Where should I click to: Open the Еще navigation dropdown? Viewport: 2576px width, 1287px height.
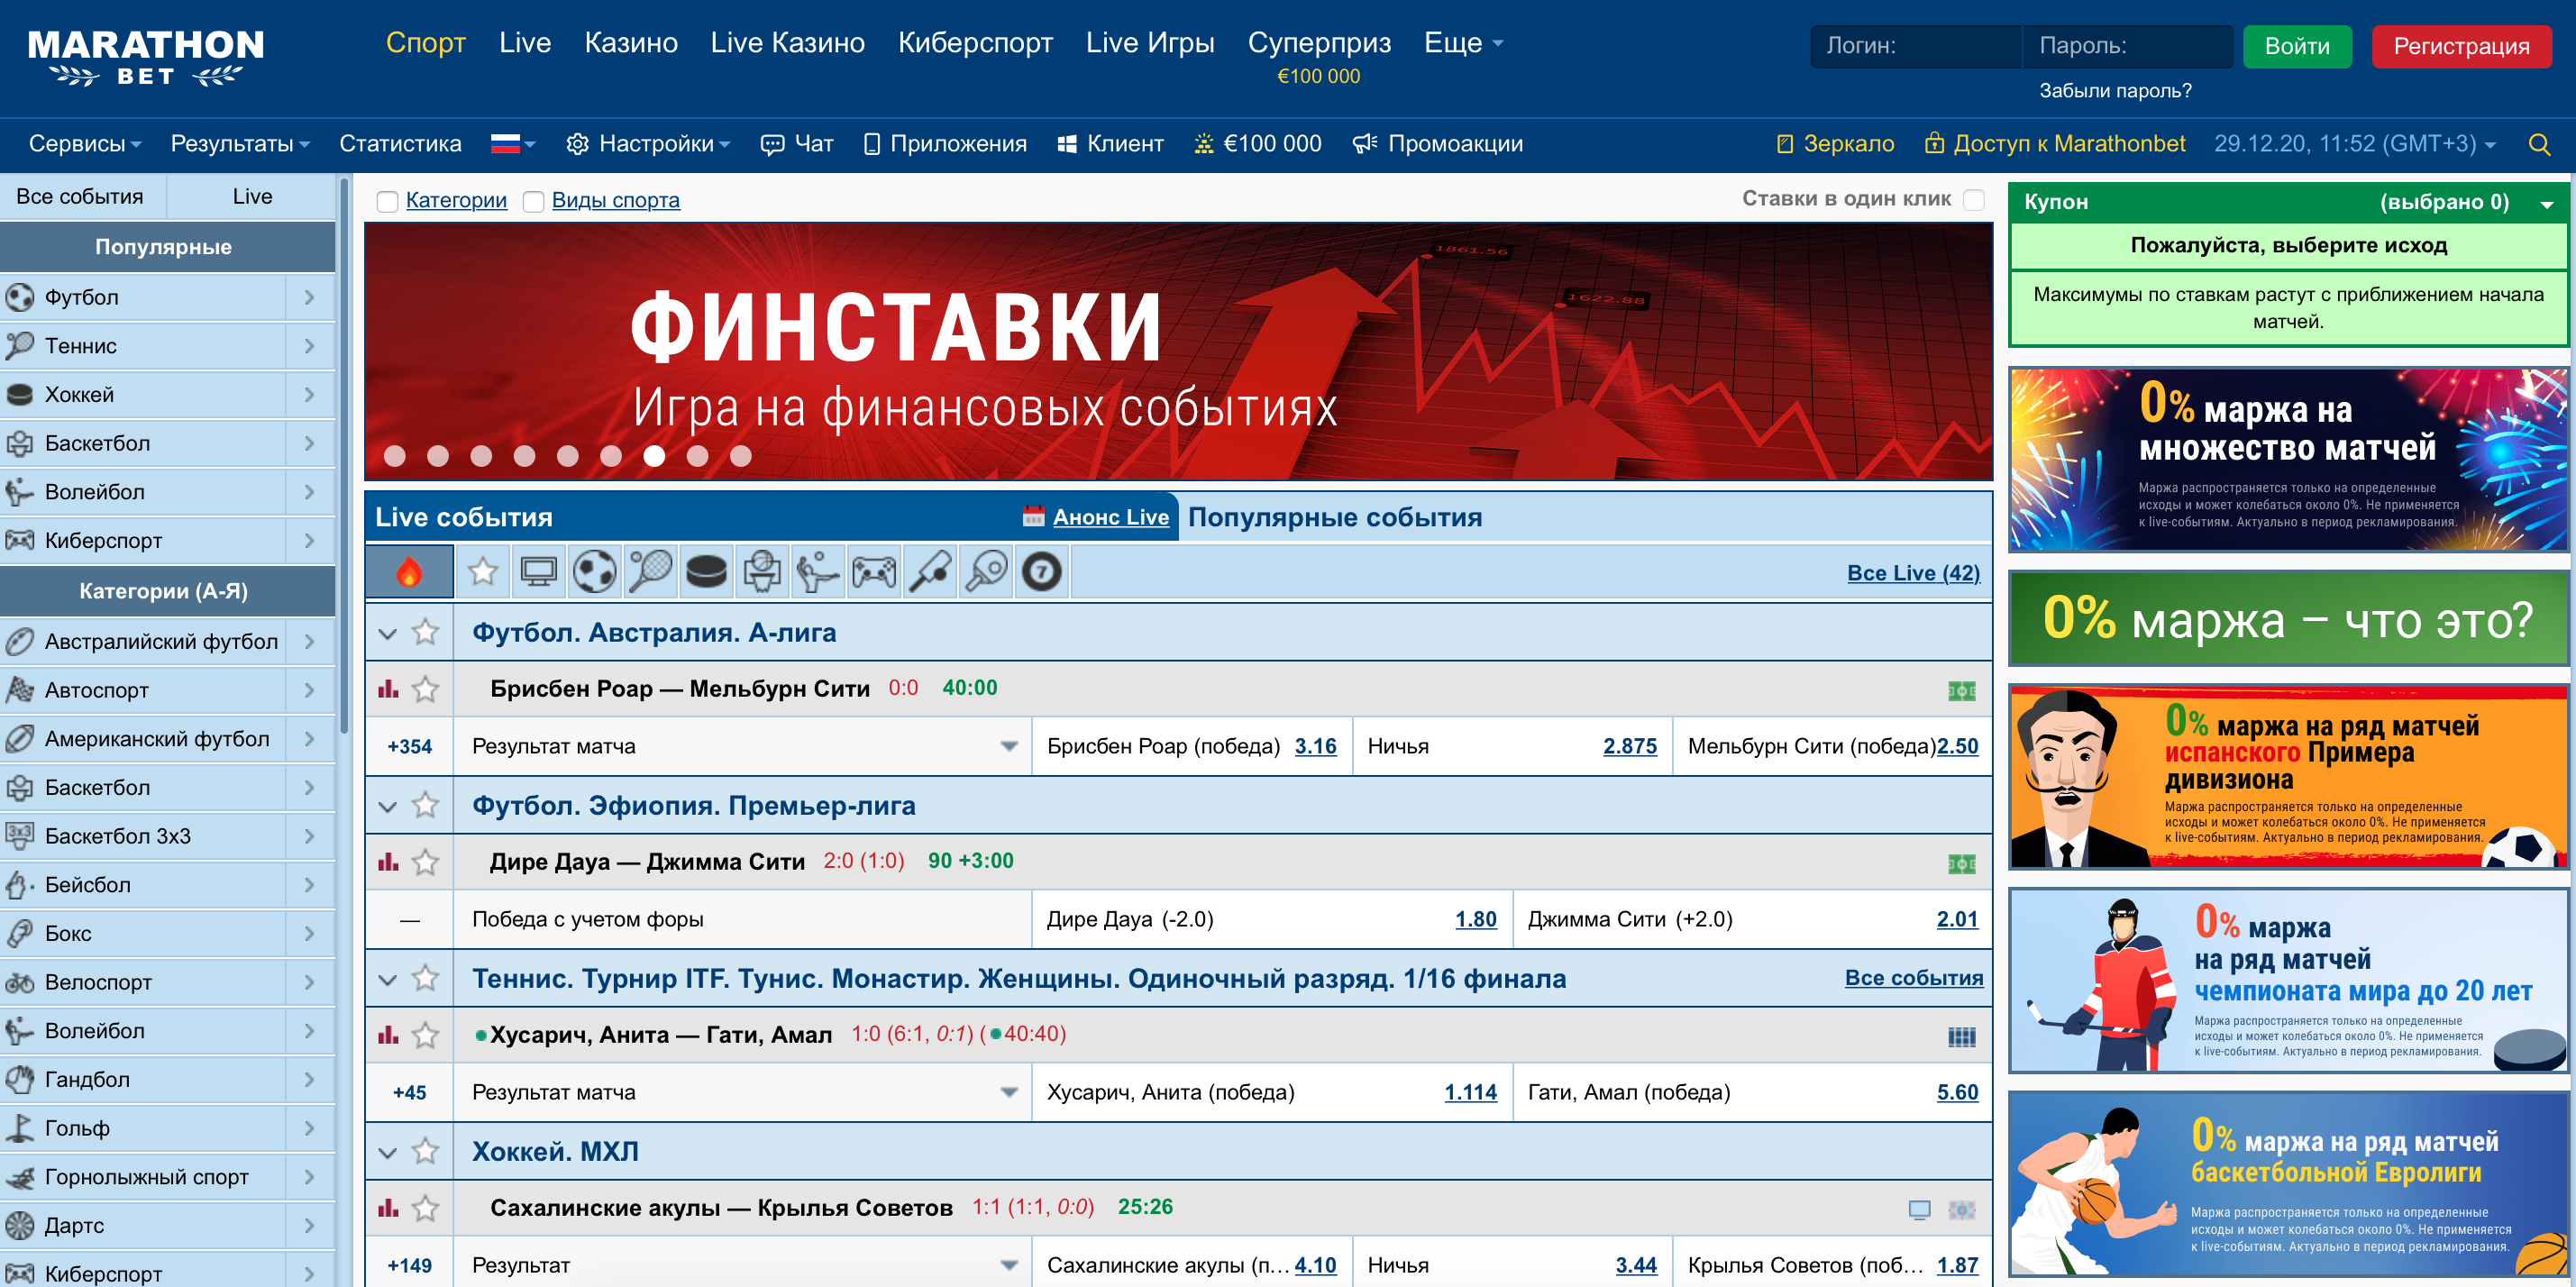(x=1463, y=43)
